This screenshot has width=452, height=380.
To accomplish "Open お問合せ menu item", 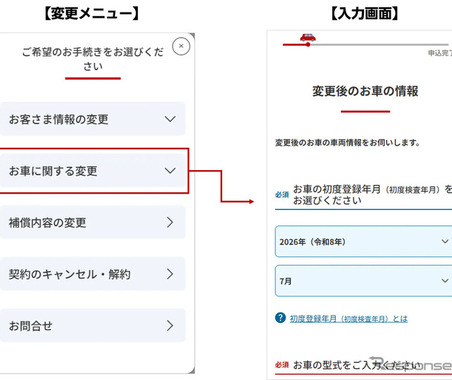I will point(92,326).
